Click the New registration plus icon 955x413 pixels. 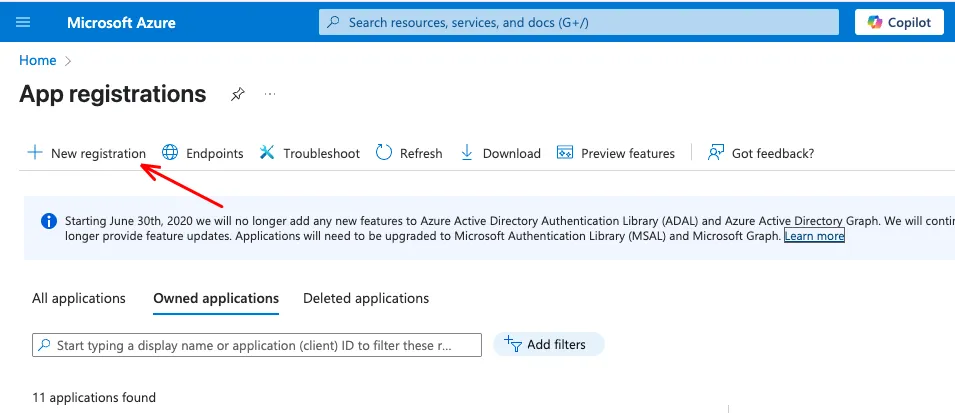tap(35, 153)
